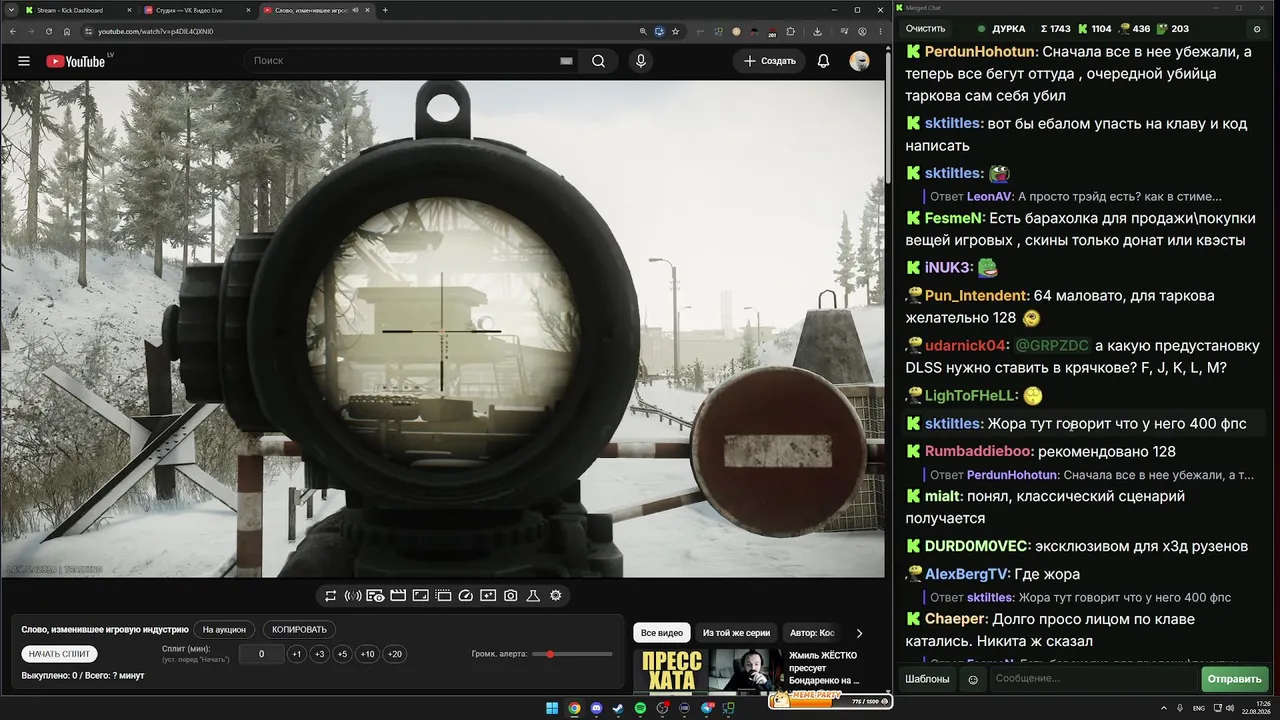Open the YouTube hamburger menu
The width and height of the screenshot is (1280, 720).
[24, 61]
